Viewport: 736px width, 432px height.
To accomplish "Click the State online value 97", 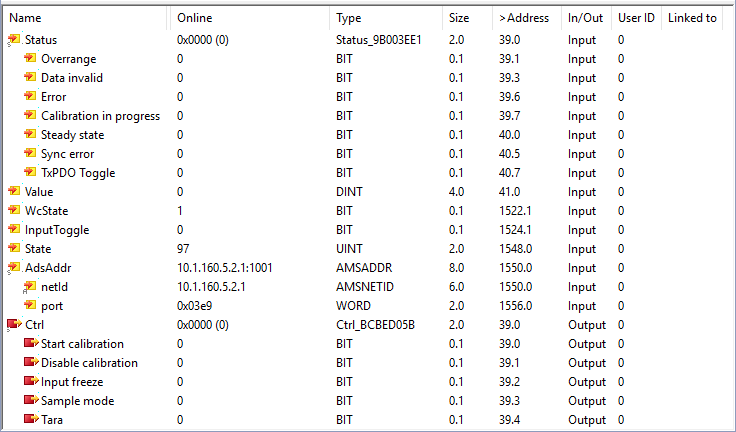I will click(184, 249).
